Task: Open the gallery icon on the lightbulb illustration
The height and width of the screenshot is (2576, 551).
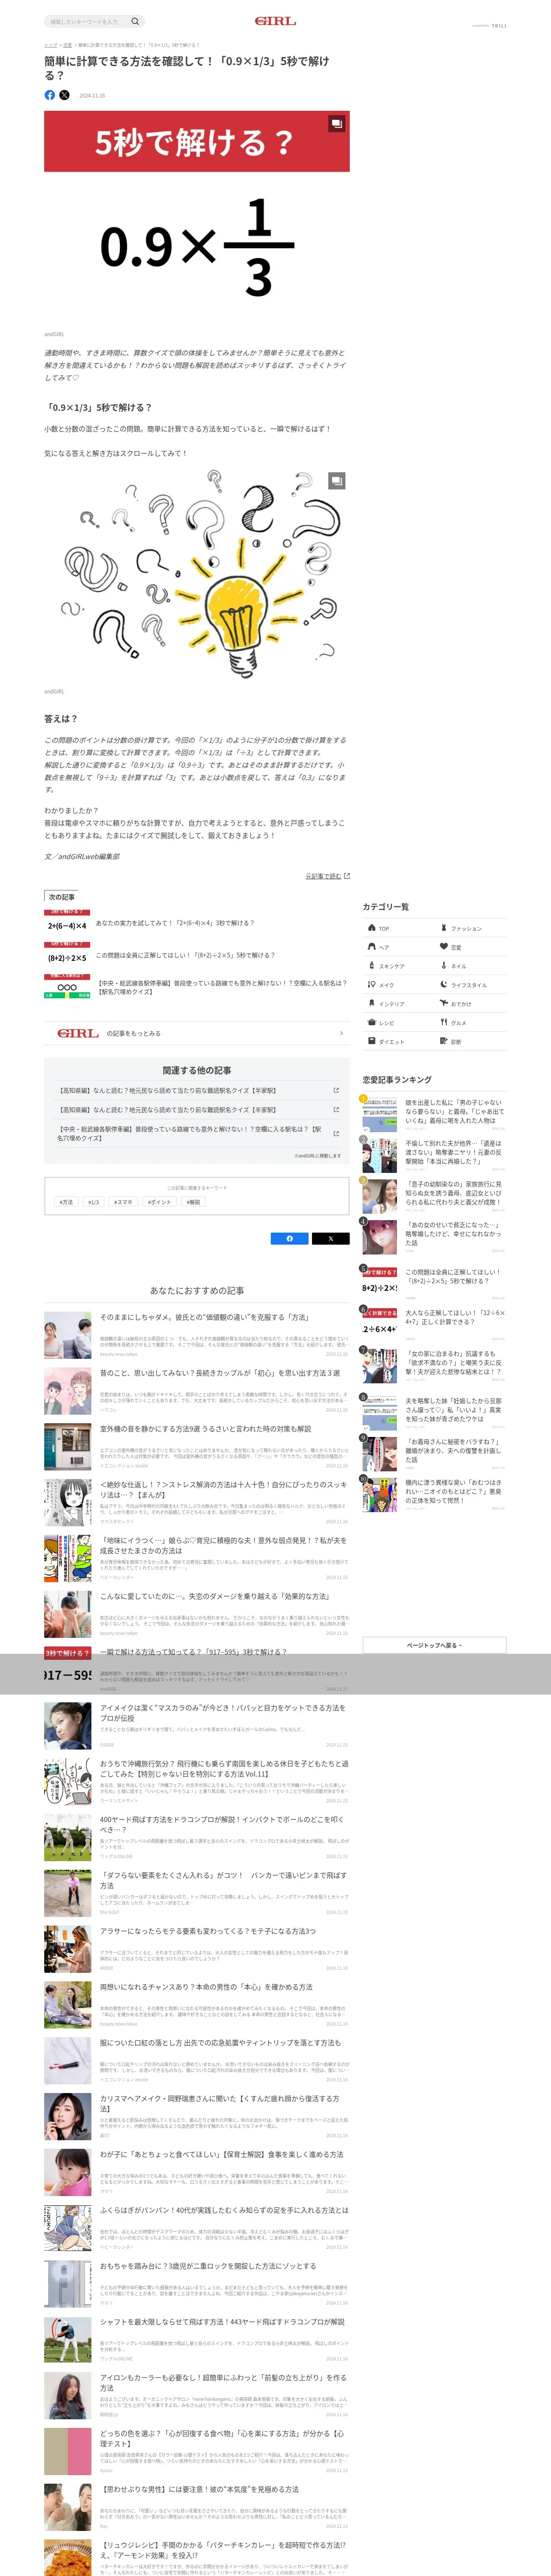Action: [x=337, y=481]
